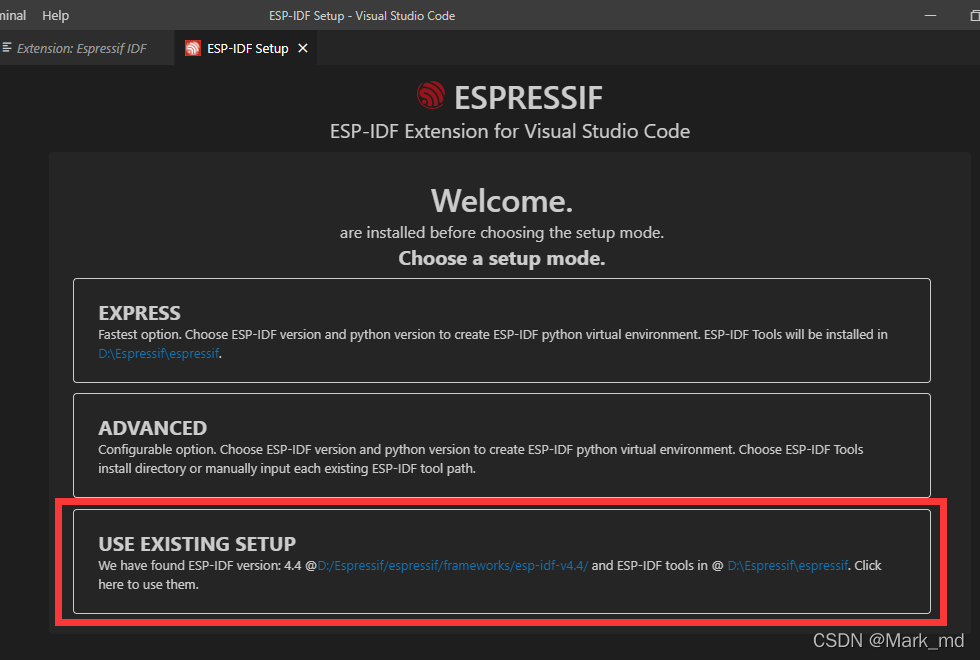Choose the USE EXISTING SETUP option
The height and width of the screenshot is (660, 980).
[502, 561]
